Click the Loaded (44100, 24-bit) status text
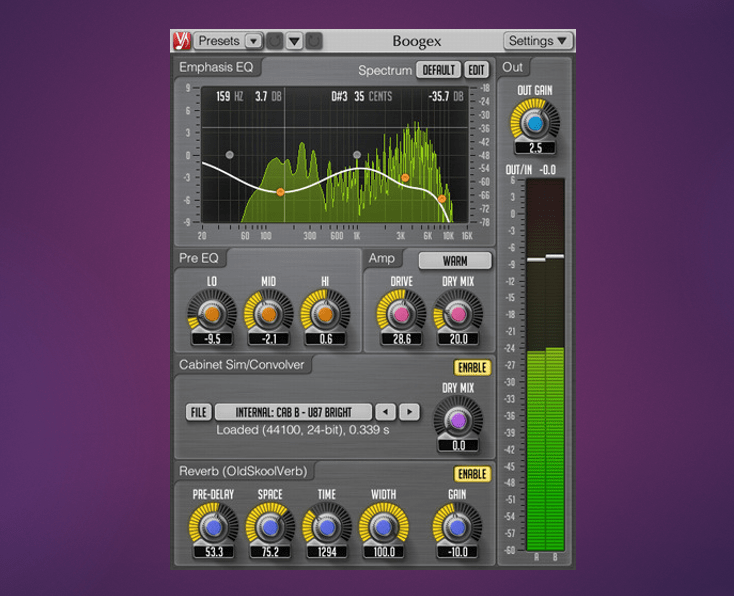734x596 pixels. tap(302, 430)
